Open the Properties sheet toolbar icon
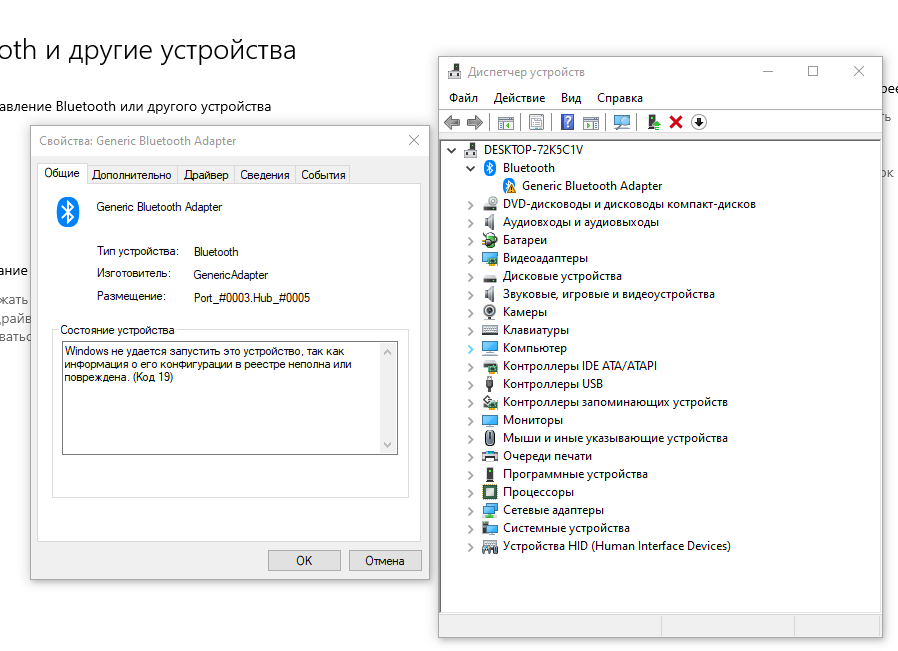The height and width of the screenshot is (651, 898). pyautogui.click(x=537, y=123)
